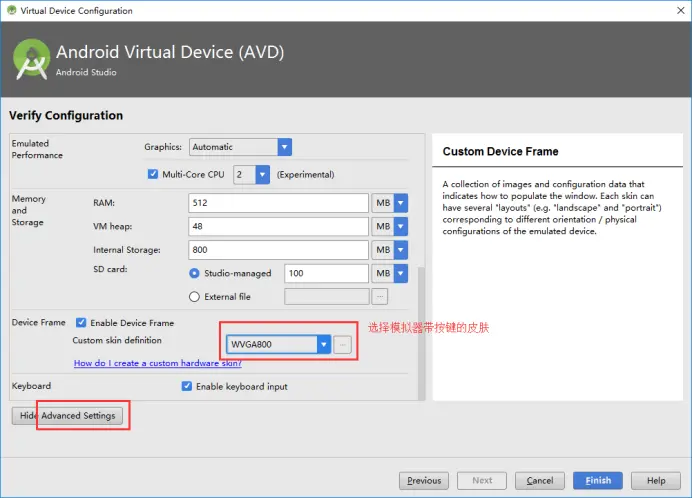Click the Internal Storage field showing 800
The image size is (693, 498).
(x=278, y=250)
